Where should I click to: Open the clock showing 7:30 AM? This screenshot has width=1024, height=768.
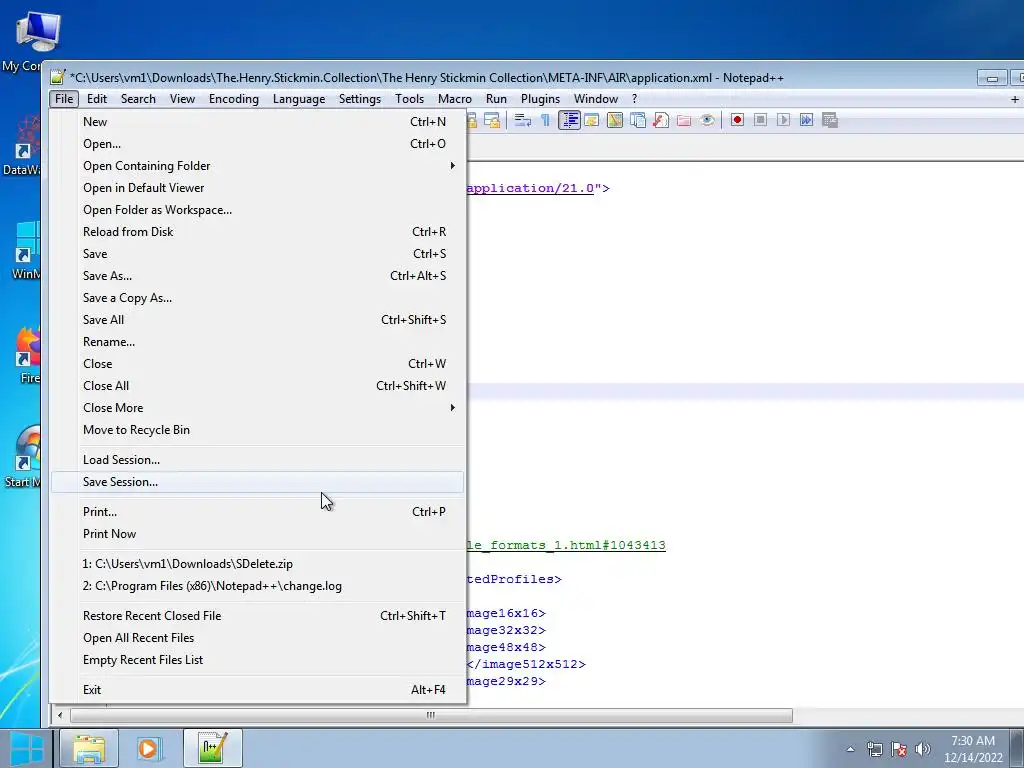(x=973, y=749)
